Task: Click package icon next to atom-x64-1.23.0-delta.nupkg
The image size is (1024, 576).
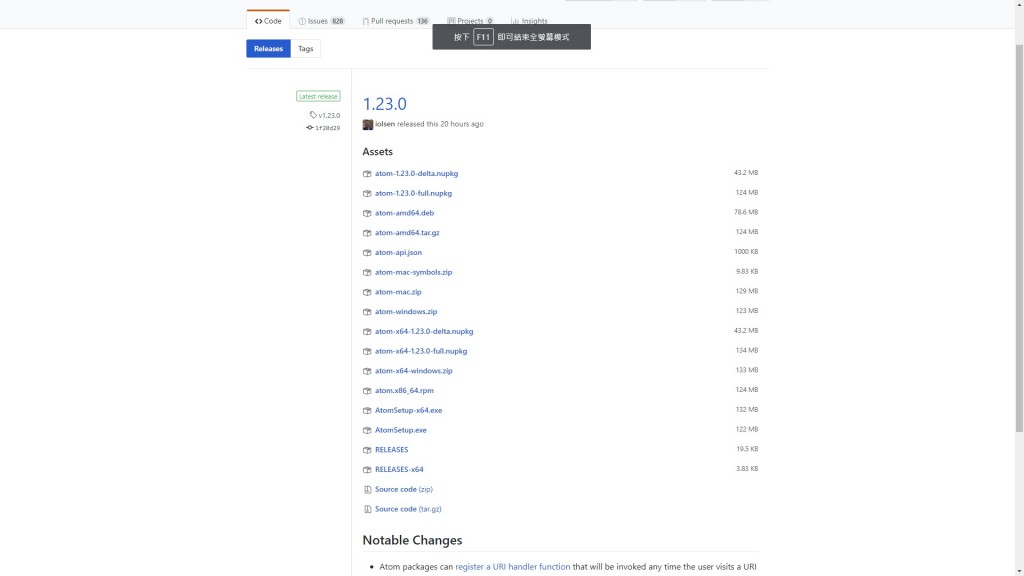Action: tap(367, 331)
